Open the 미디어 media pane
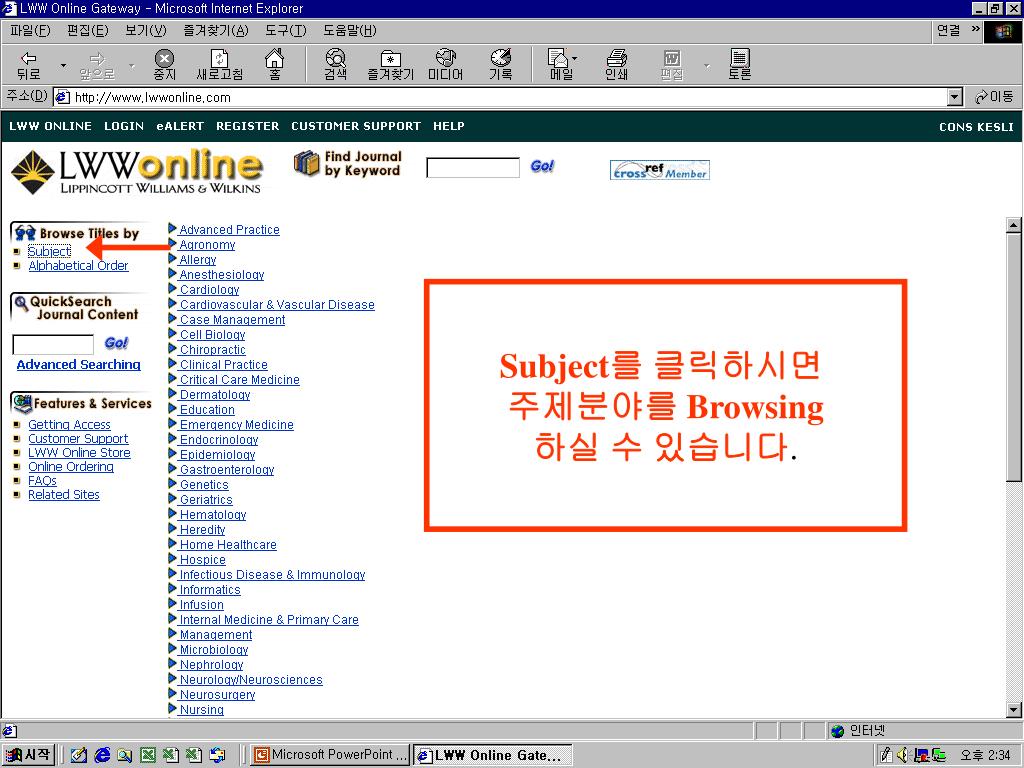Screen dimensions: 1024x768 (445, 65)
